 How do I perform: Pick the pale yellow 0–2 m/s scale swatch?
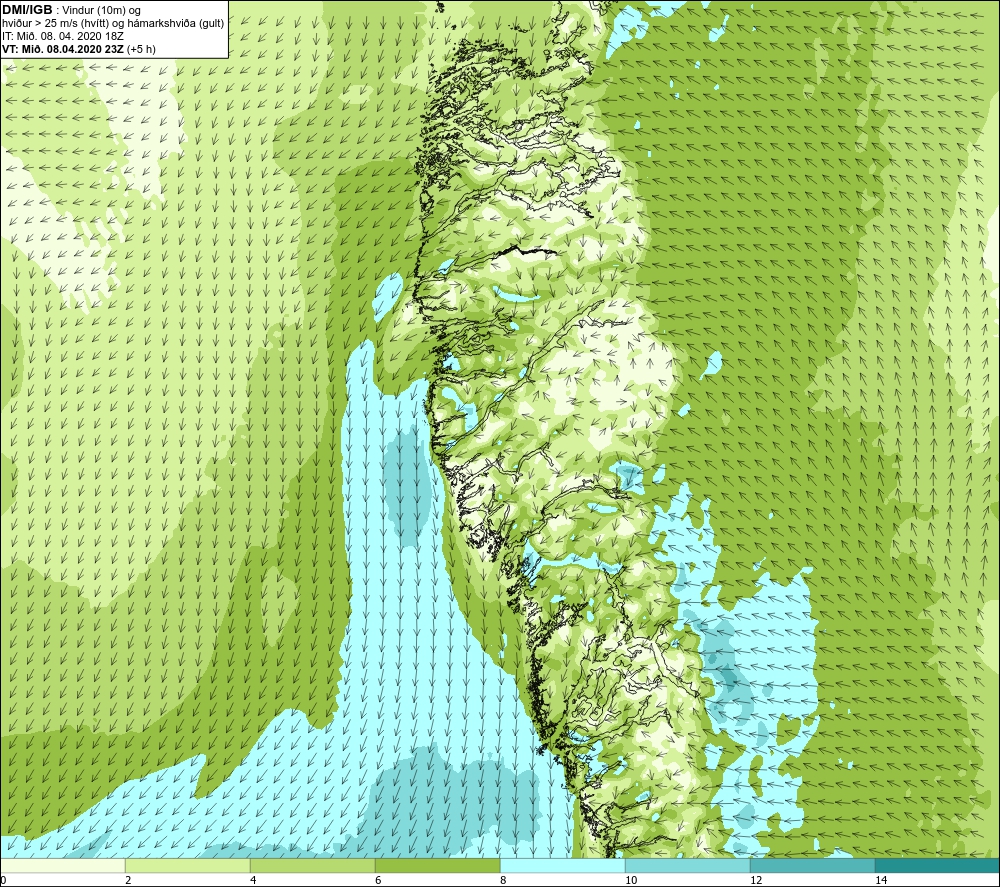[x=62, y=866]
